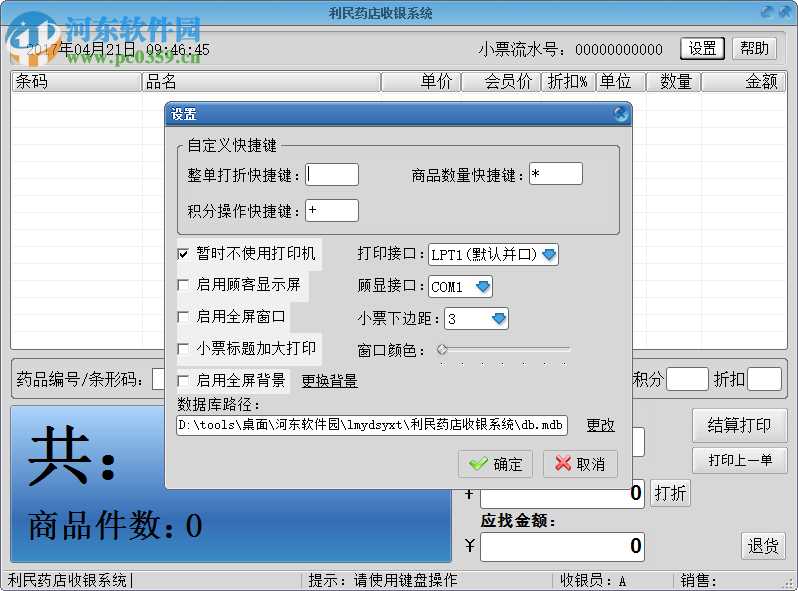Enable 启用全屏窗口 checkbox
The height and width of the screenshot is (591, 798).
[183, 317]
